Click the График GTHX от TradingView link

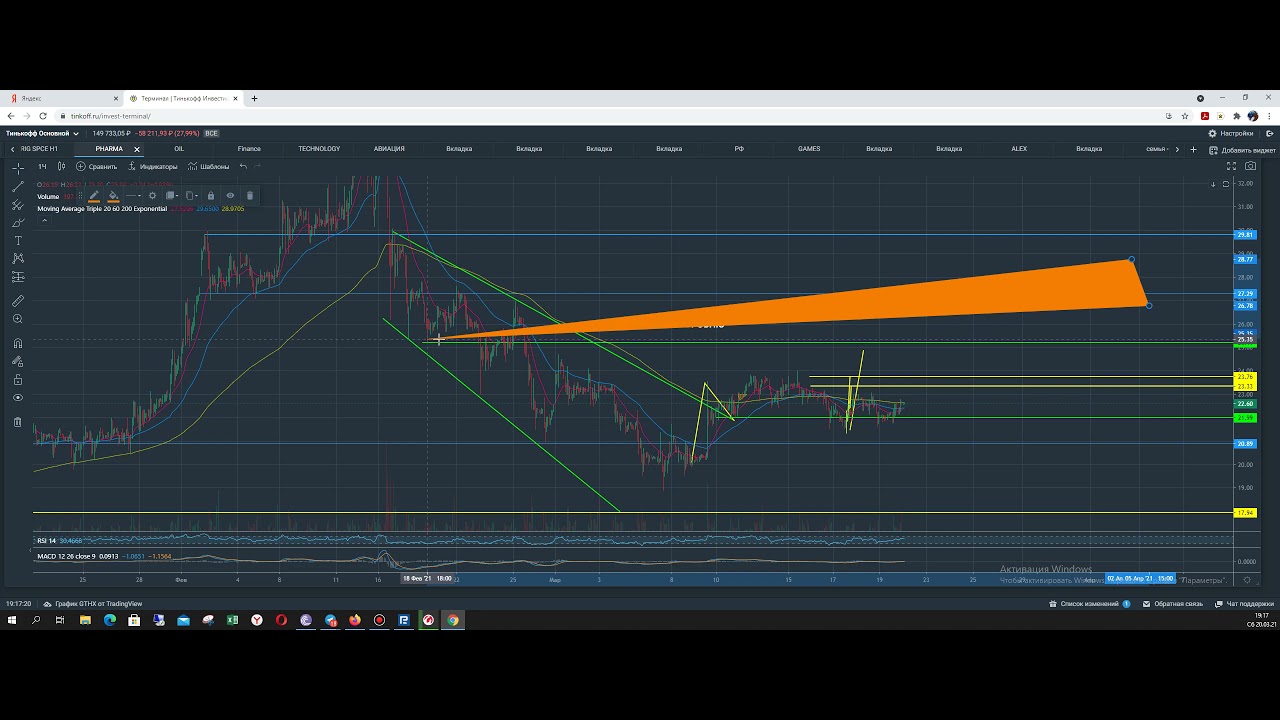click(x=93, y=604)
